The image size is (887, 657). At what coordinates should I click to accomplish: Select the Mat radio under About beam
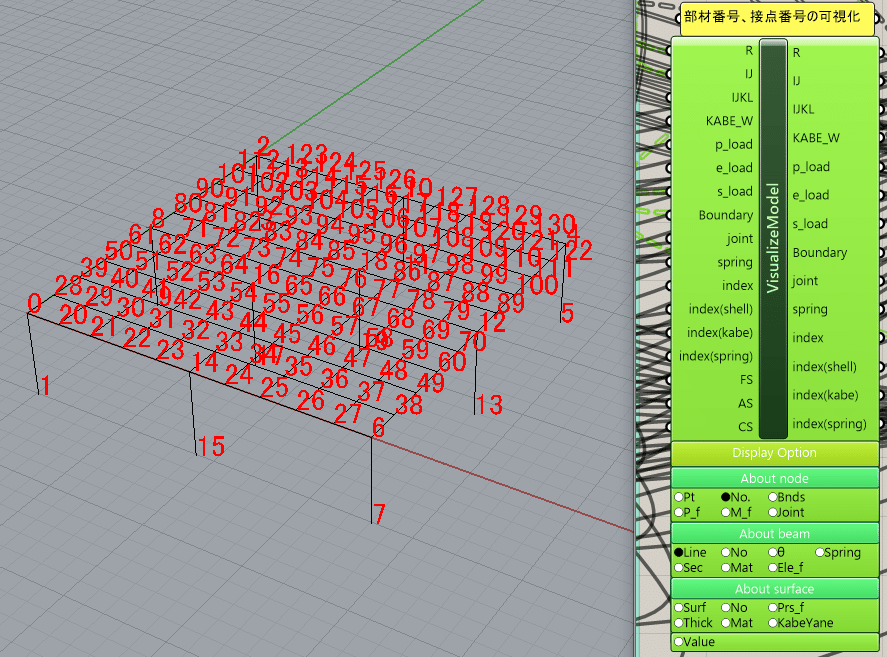click(x=726, y=568)
